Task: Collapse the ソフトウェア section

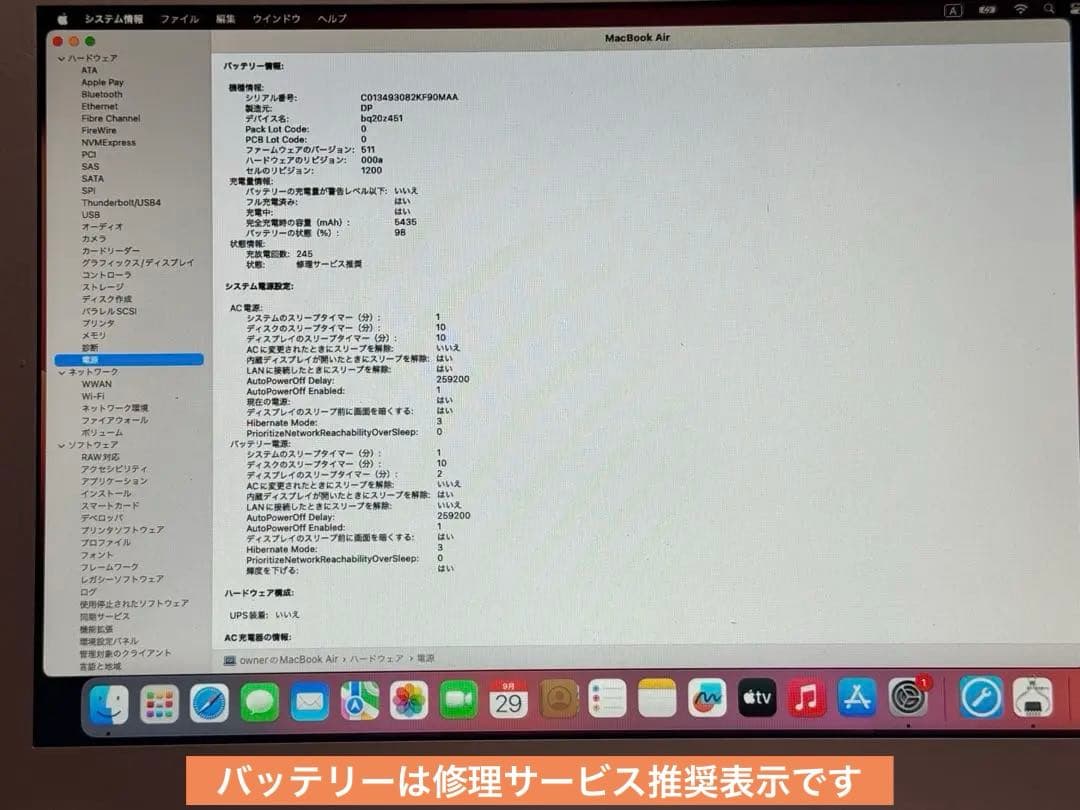Action: pos(61,445)
